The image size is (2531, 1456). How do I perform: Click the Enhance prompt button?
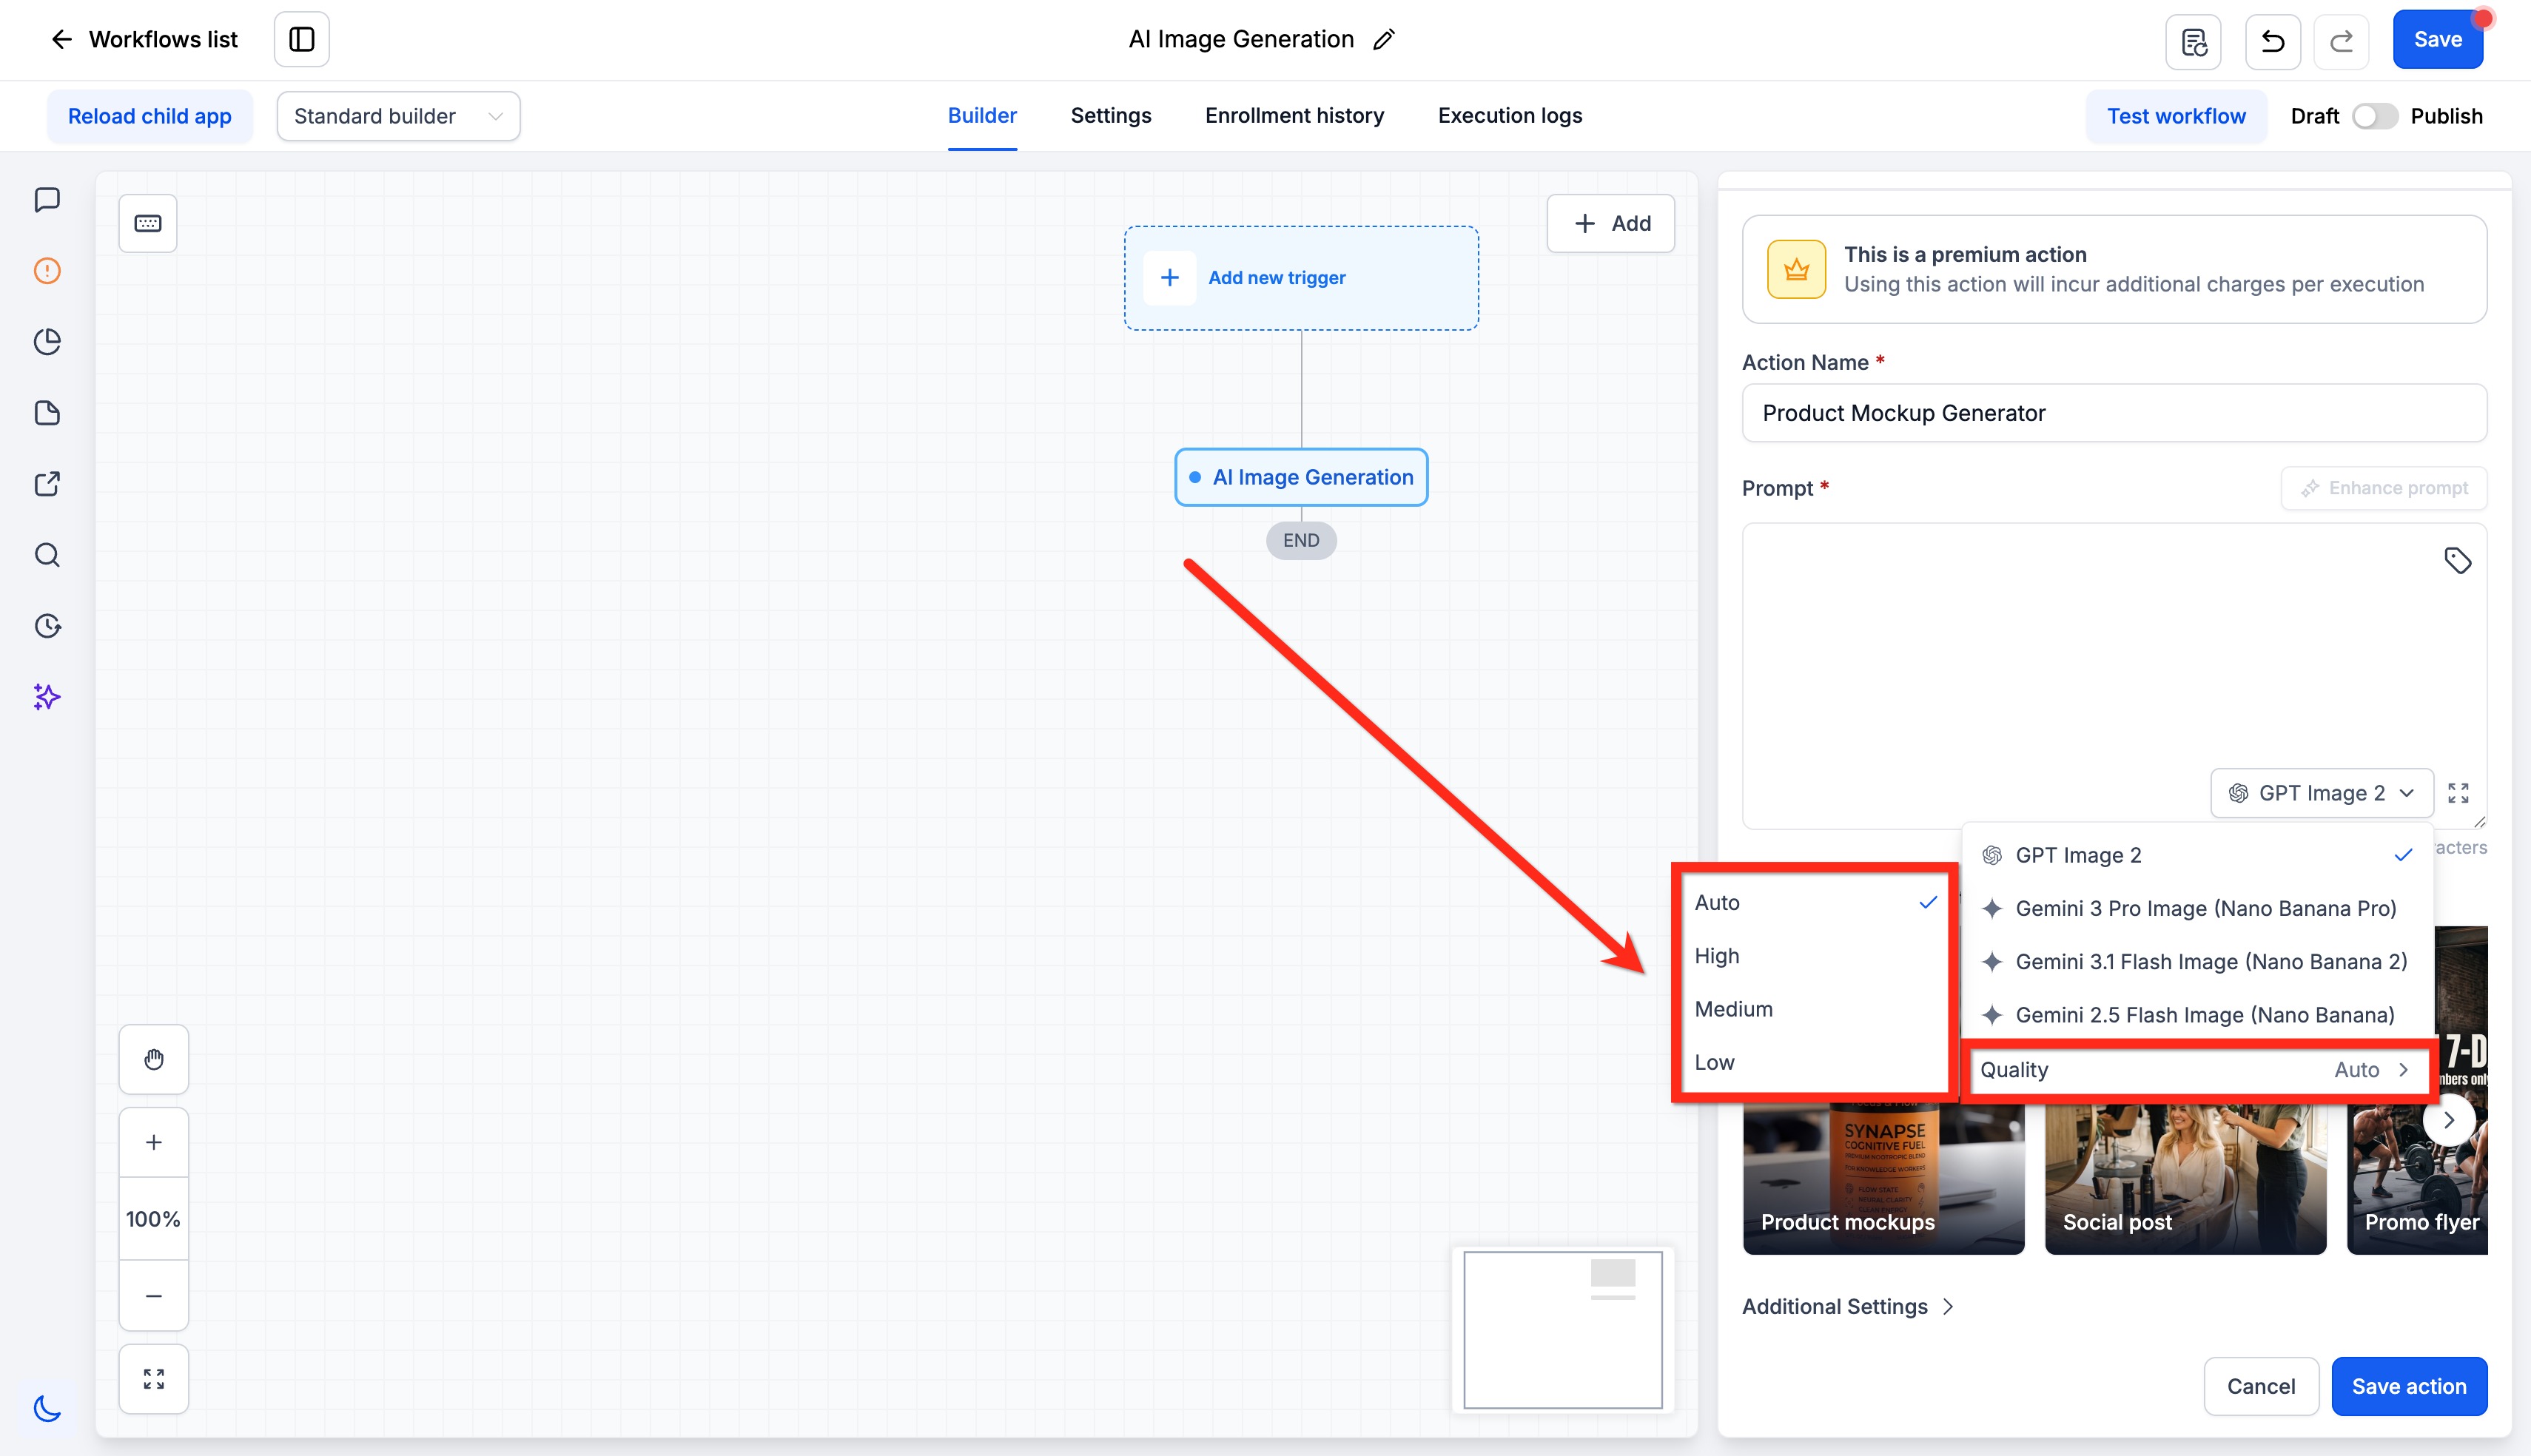click(x=2384, y=488)
